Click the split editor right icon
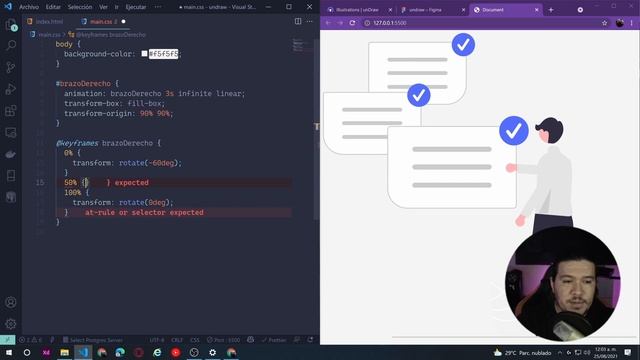Viewport: 640px width, 360px height. click(298, 21)
